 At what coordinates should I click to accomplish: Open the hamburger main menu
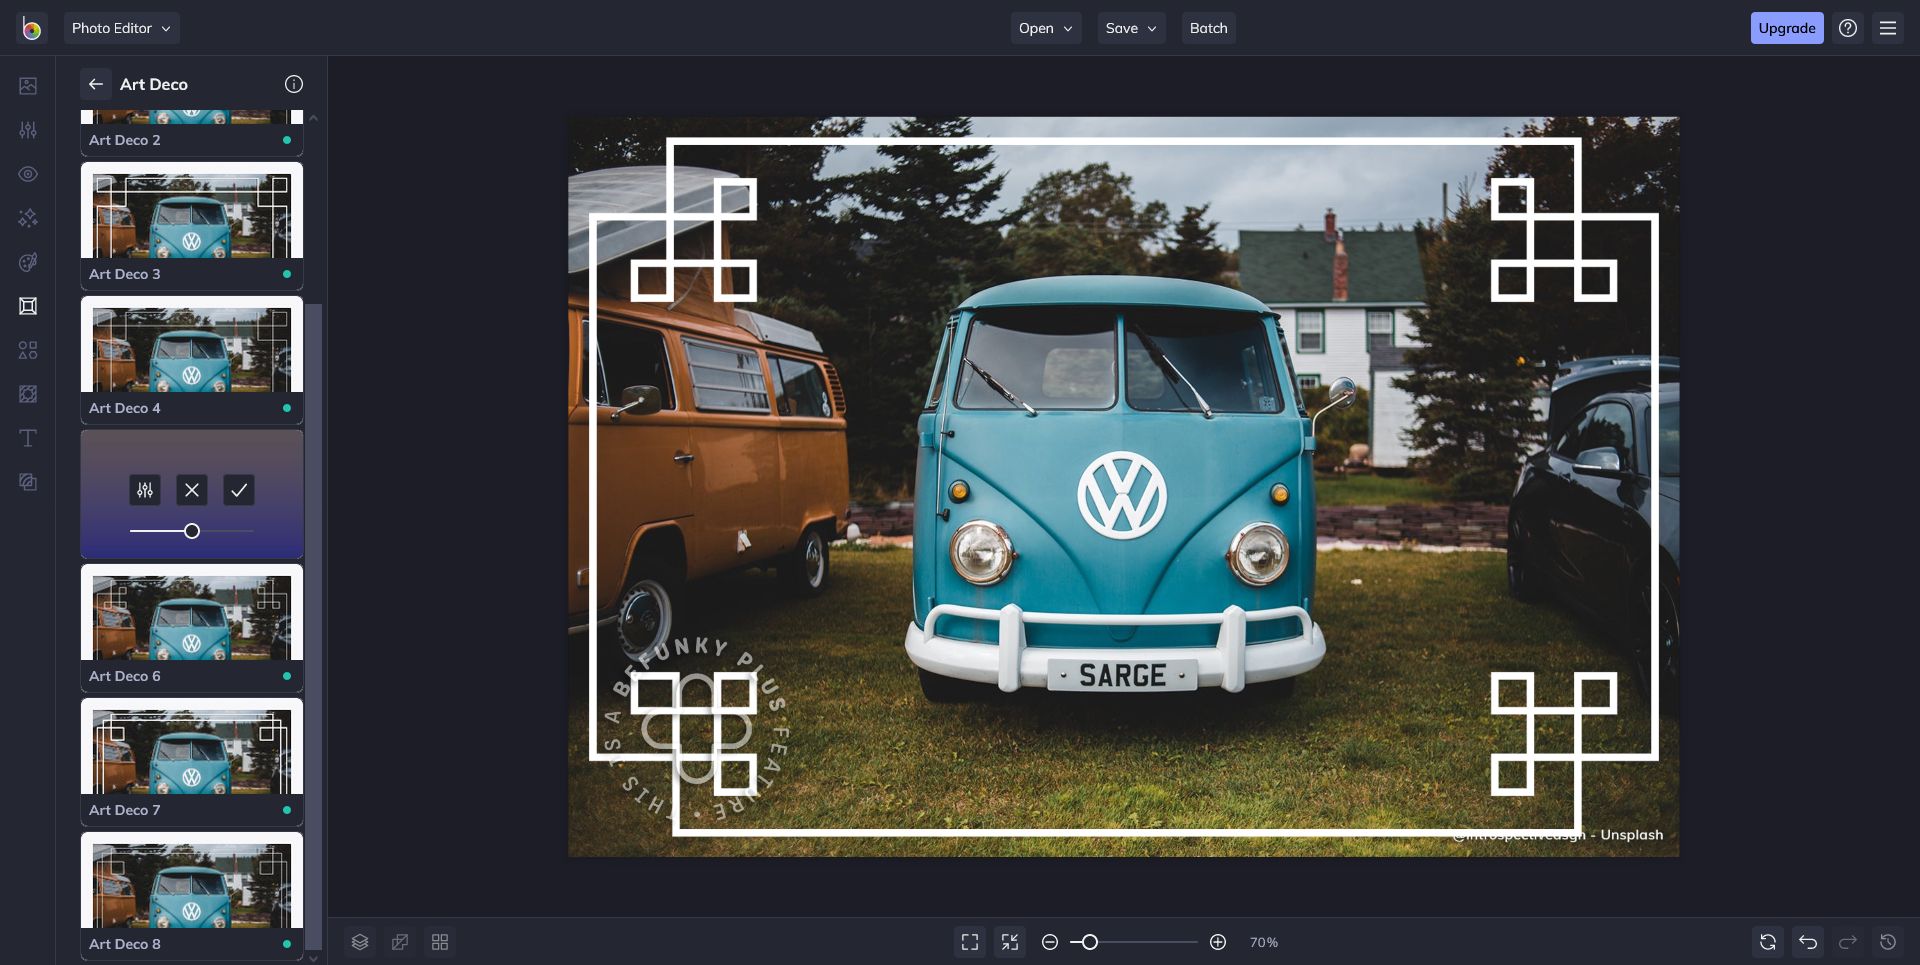tap(1888, 28)
